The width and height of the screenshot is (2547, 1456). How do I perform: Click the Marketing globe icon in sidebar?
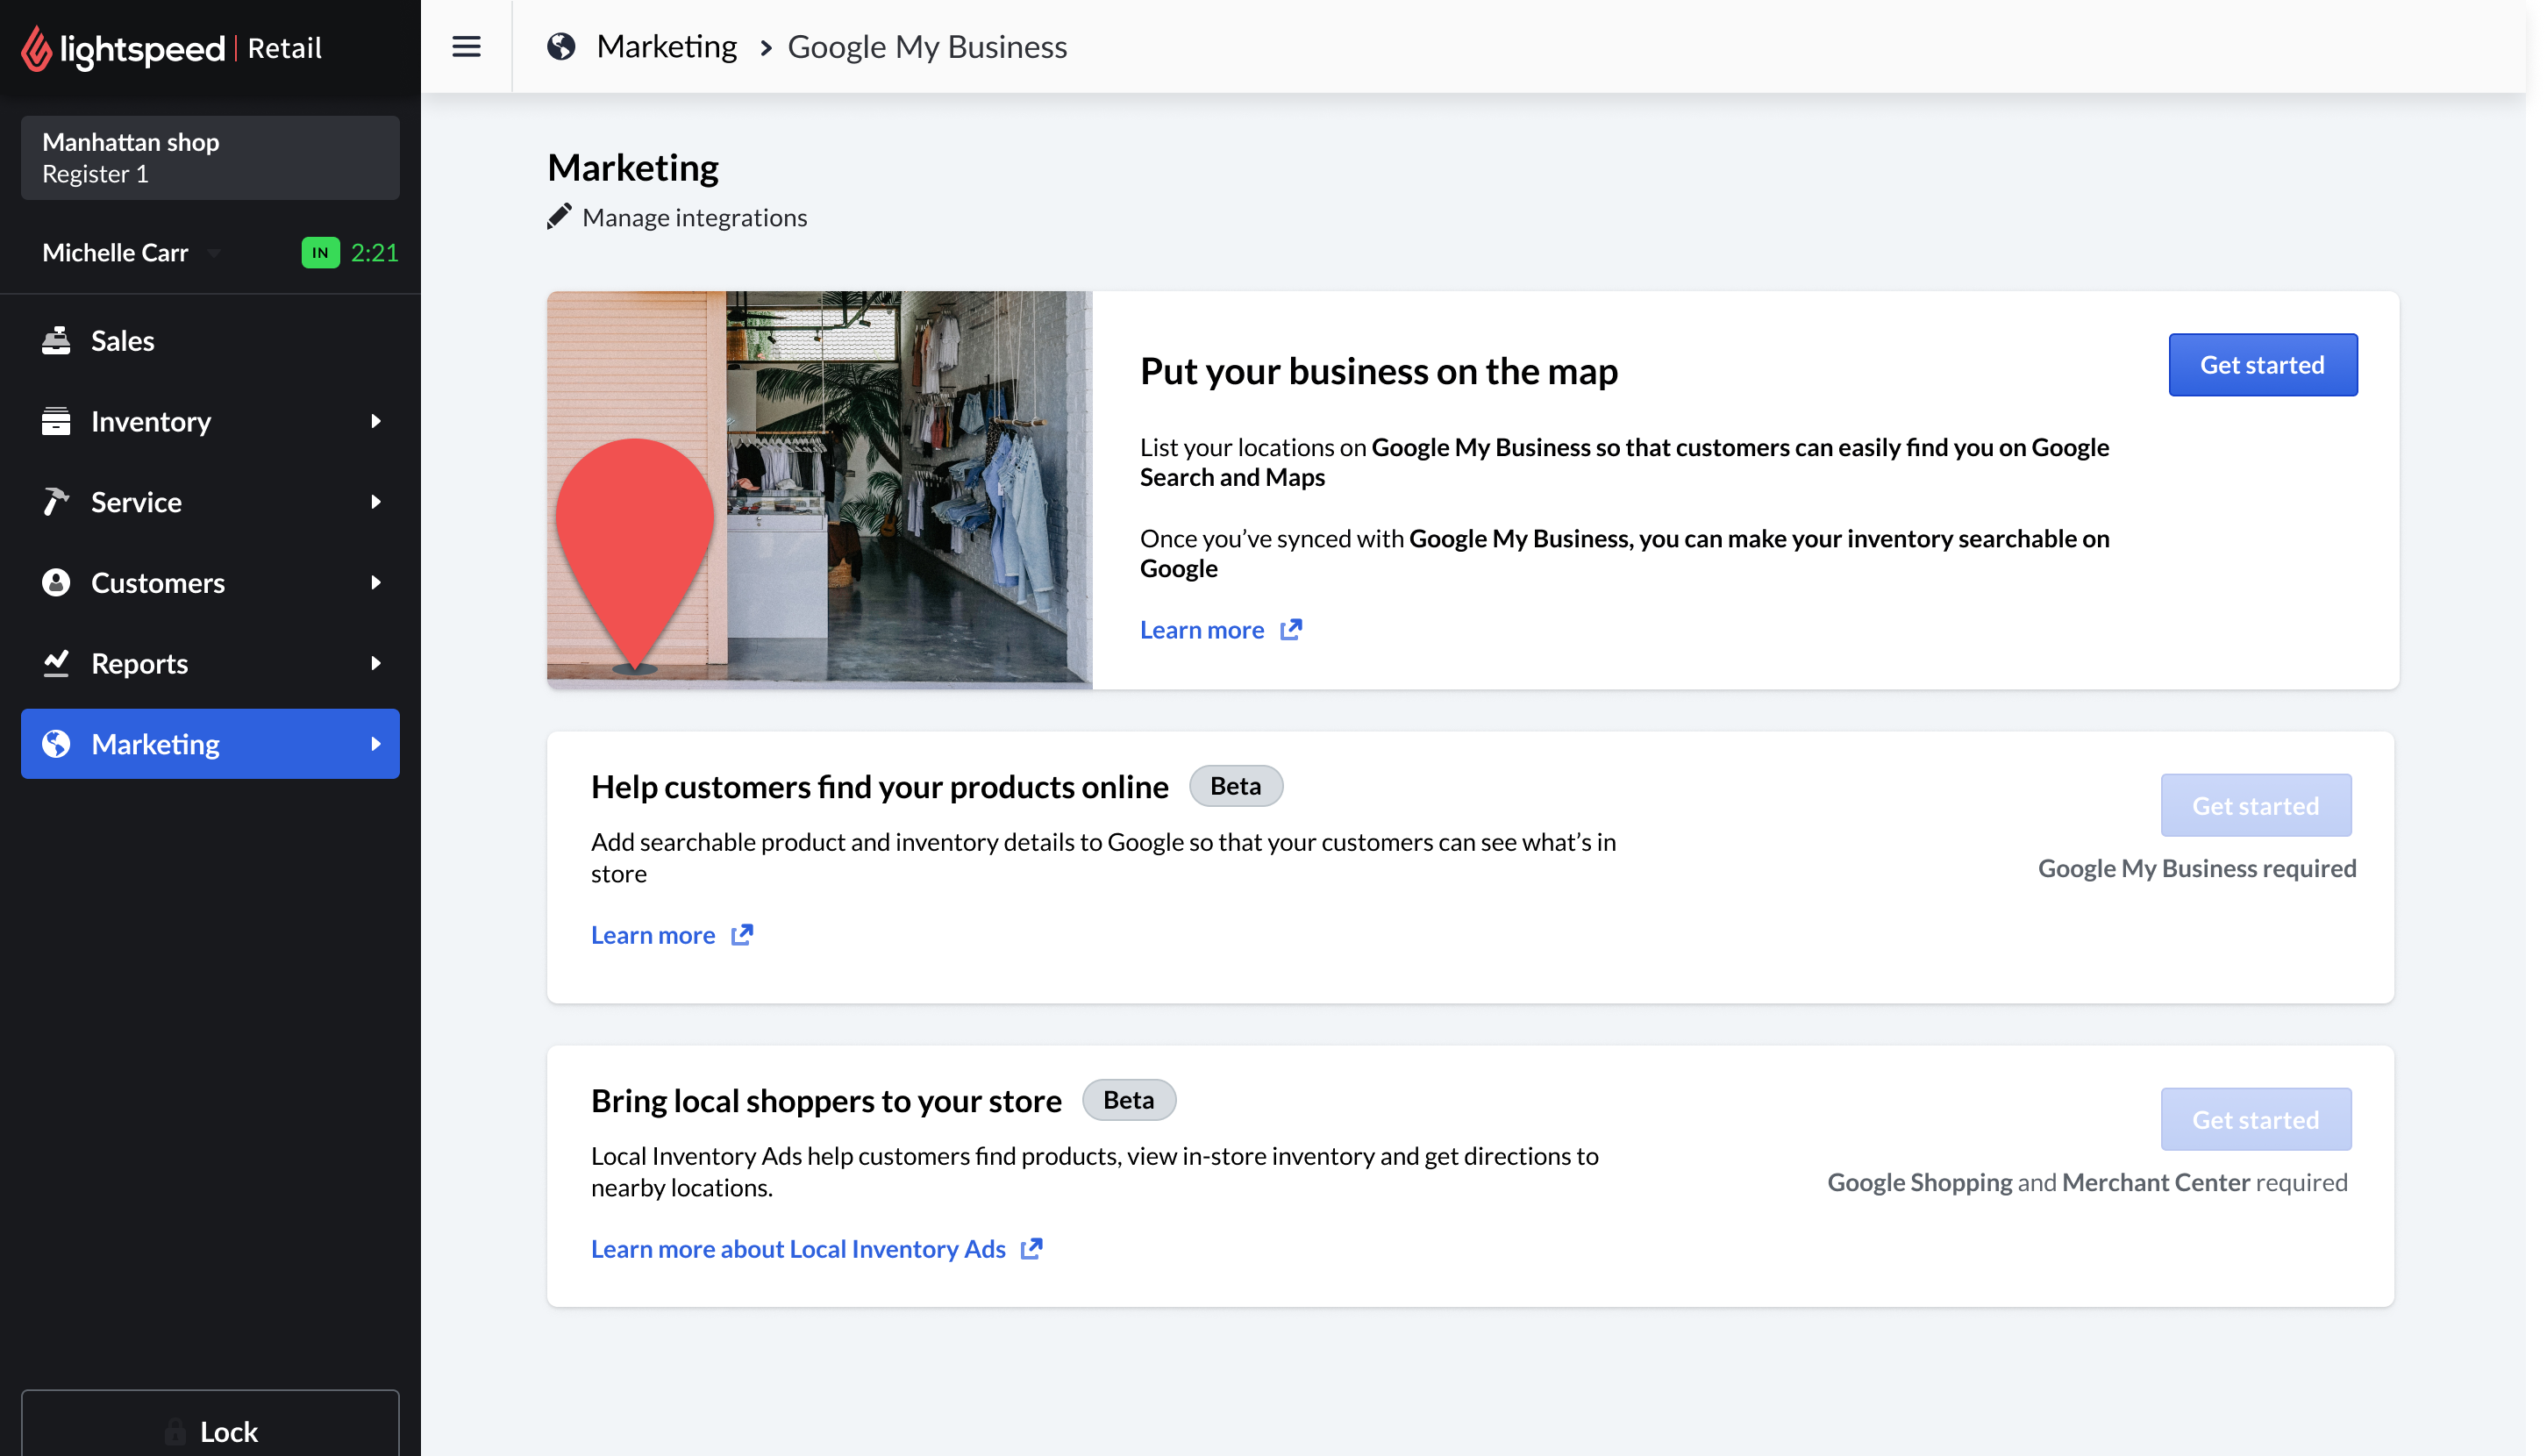[56, 744]
